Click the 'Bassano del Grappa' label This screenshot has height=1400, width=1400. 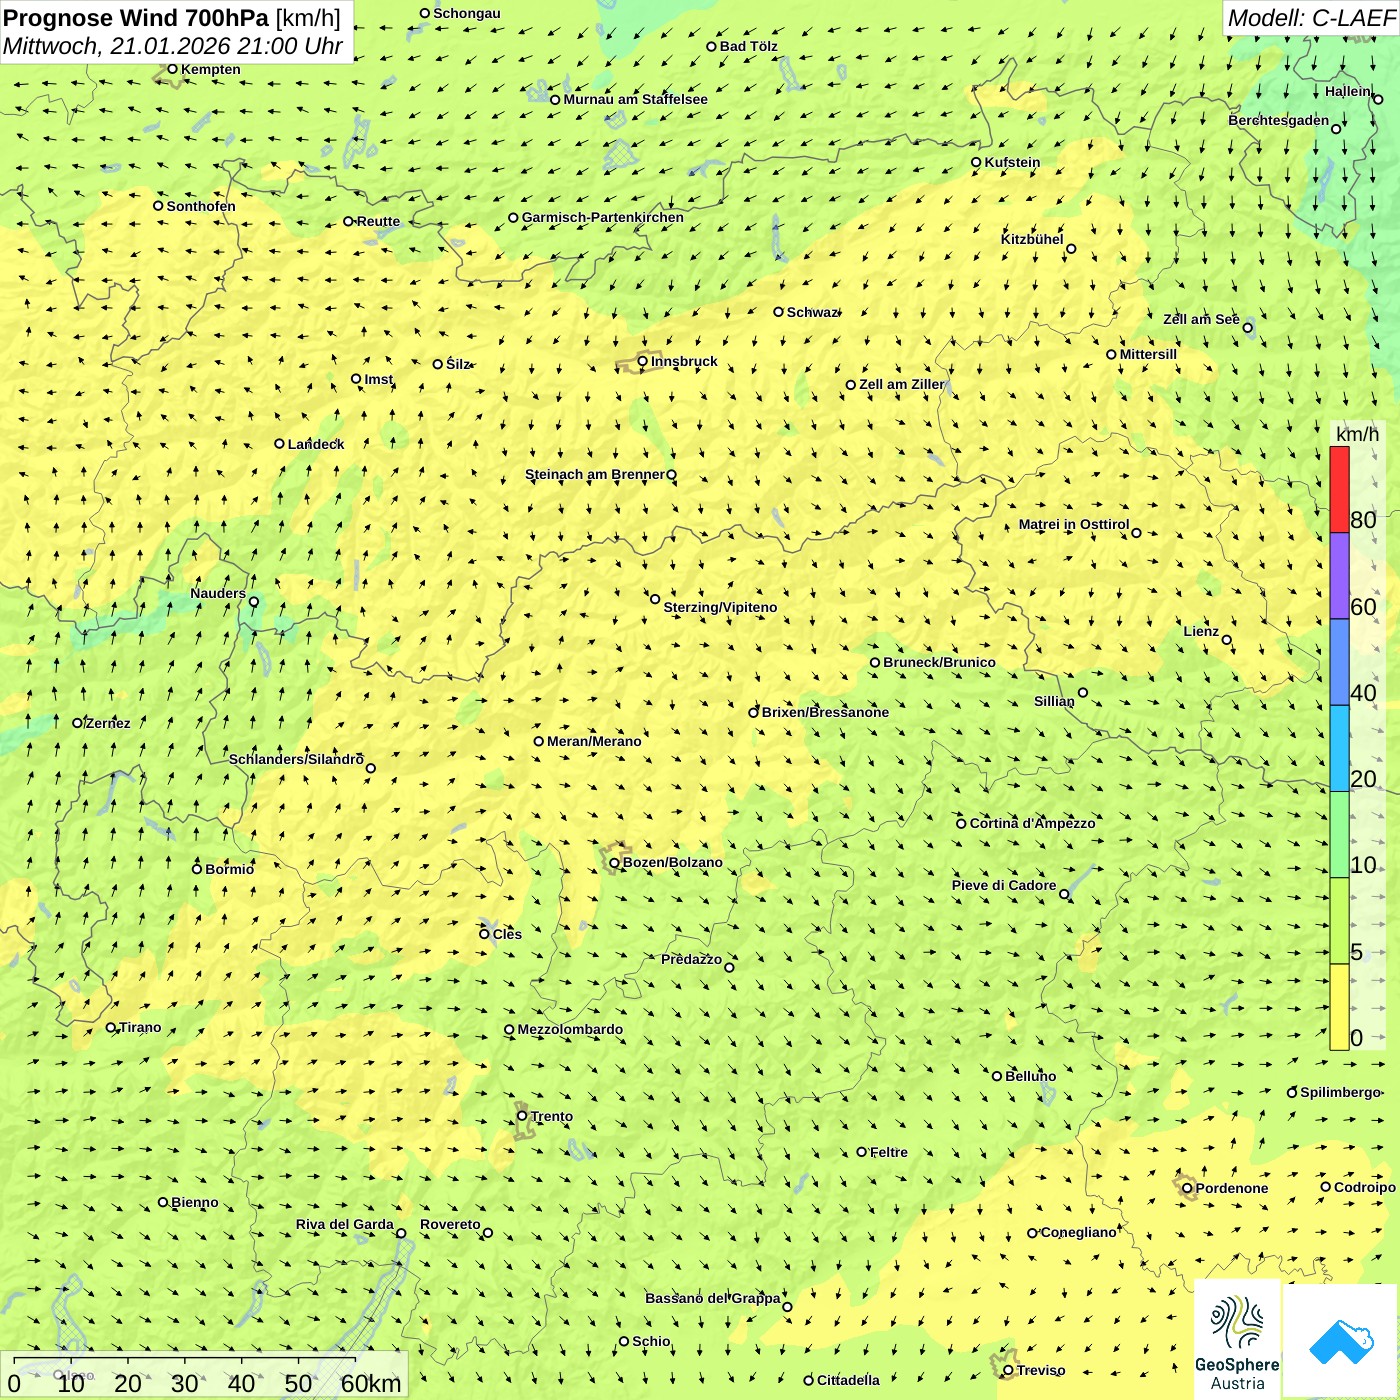[713, 1298]
